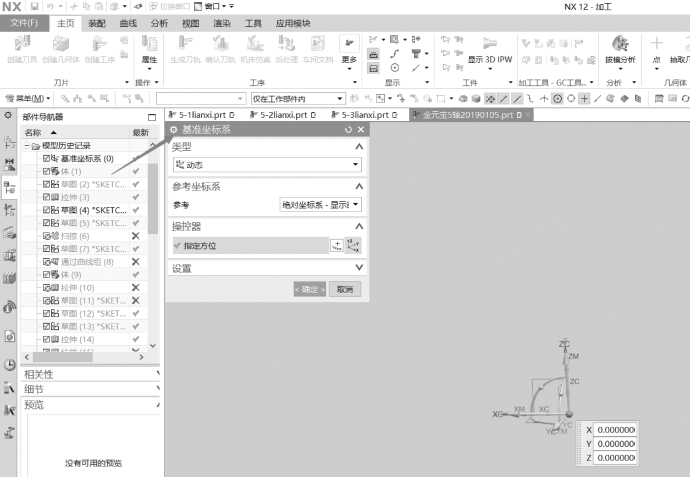Click the point dialog icon beside 指定方位
Image resolution: width=690 pixels, height=477 pixels.
coord(337,246)
